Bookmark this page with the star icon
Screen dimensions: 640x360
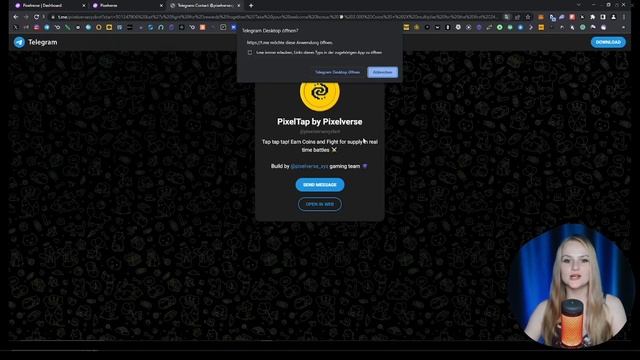click(528, 17)
